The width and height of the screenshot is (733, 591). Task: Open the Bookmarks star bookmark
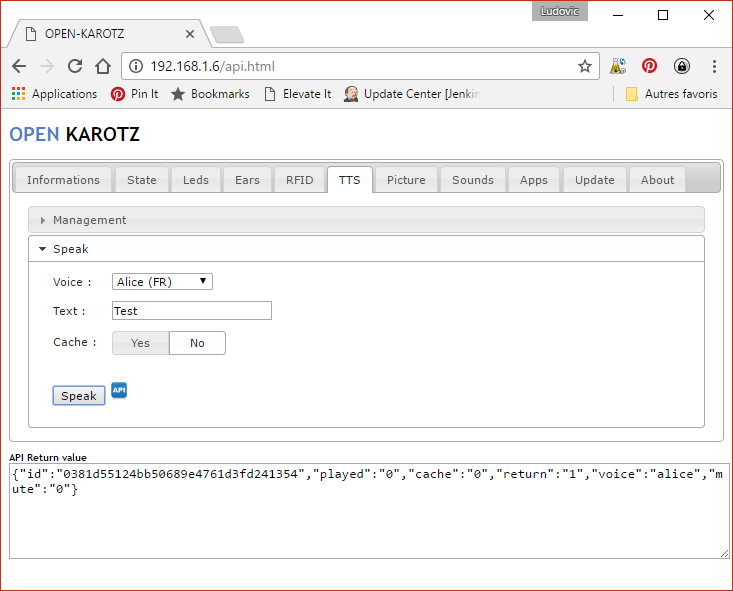(210, 94)
